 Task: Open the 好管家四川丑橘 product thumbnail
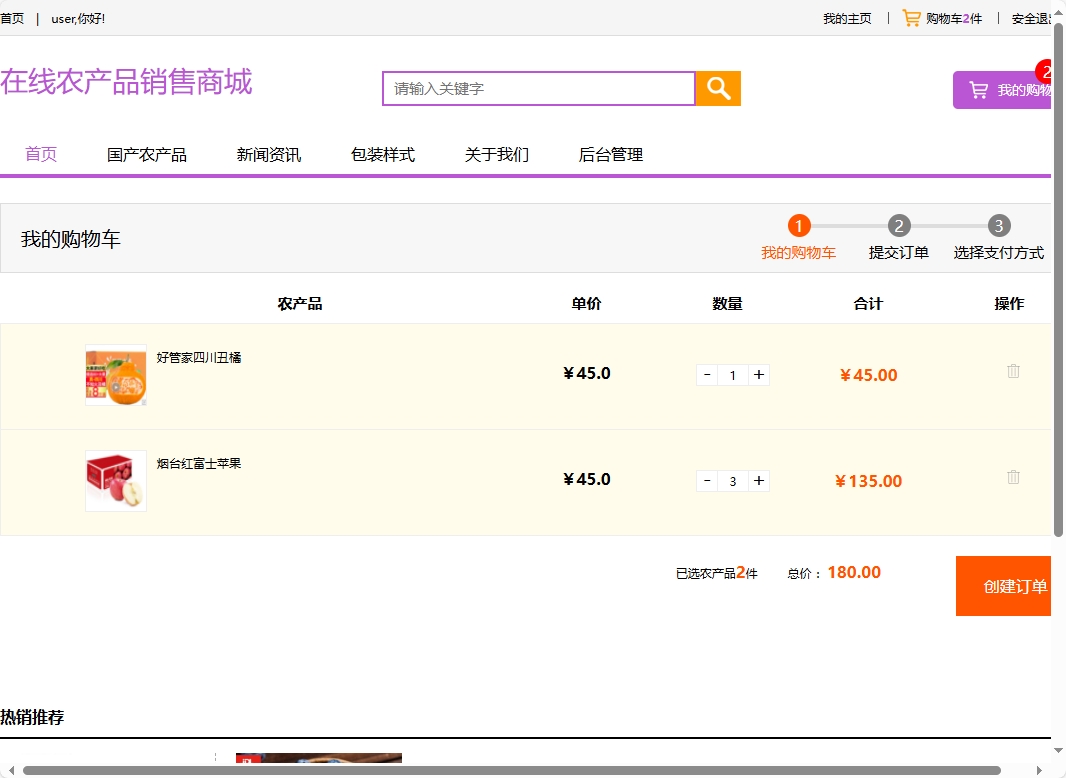point(116,375)
